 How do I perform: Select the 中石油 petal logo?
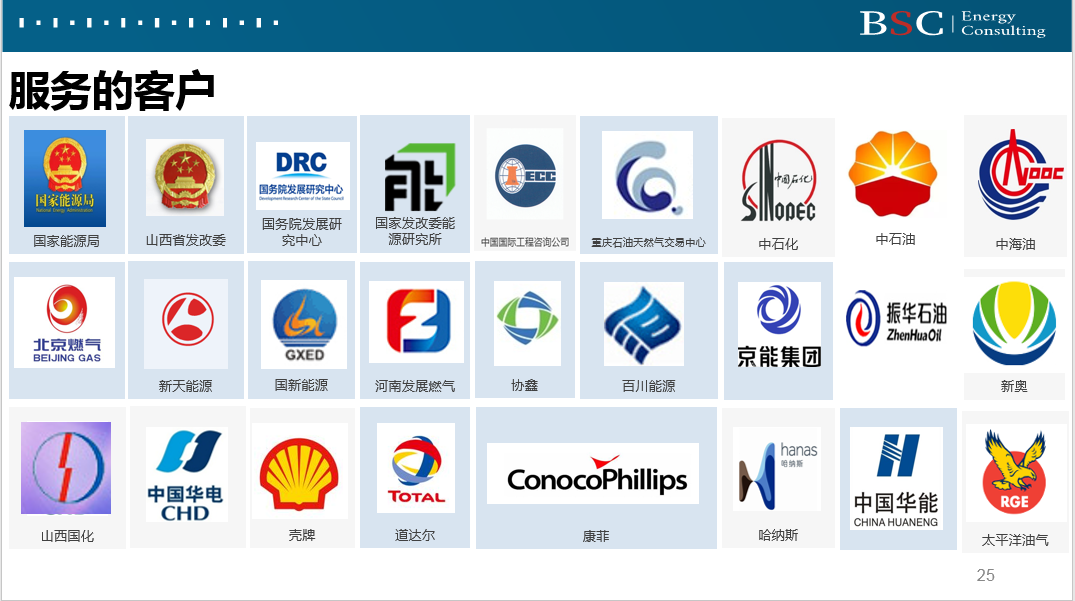click(x=893, y=174)
